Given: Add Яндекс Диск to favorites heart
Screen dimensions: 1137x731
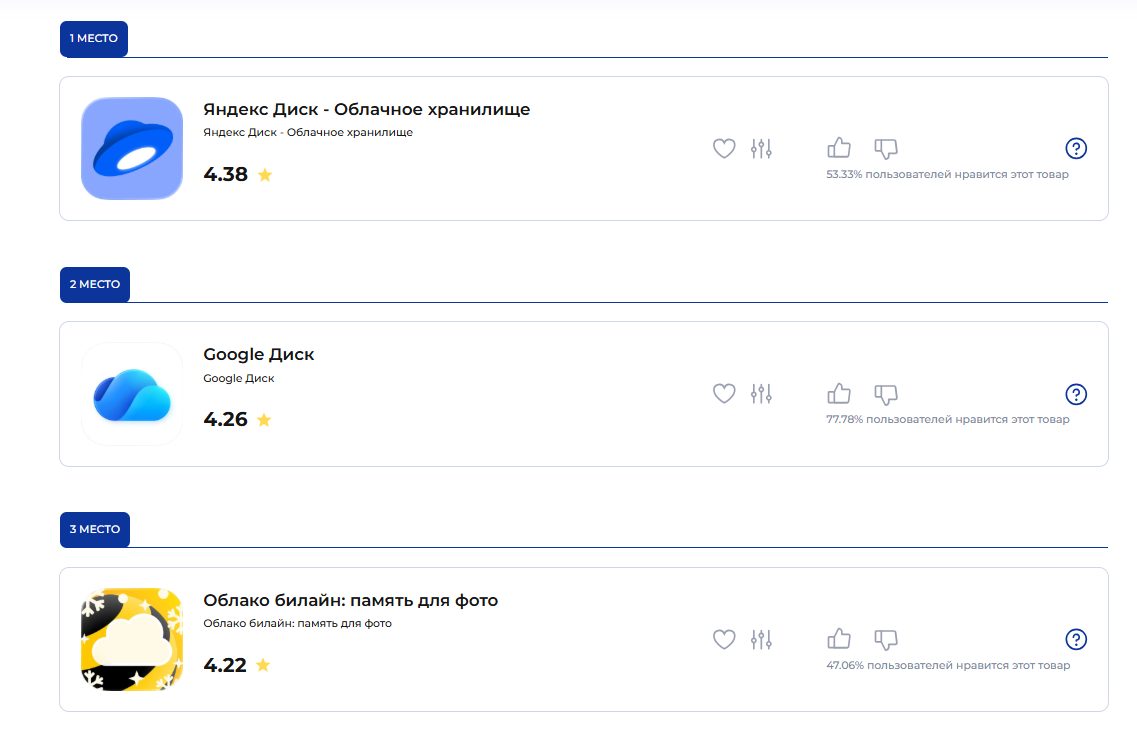Looking at the screenshot, I should (x=724, y=149).
